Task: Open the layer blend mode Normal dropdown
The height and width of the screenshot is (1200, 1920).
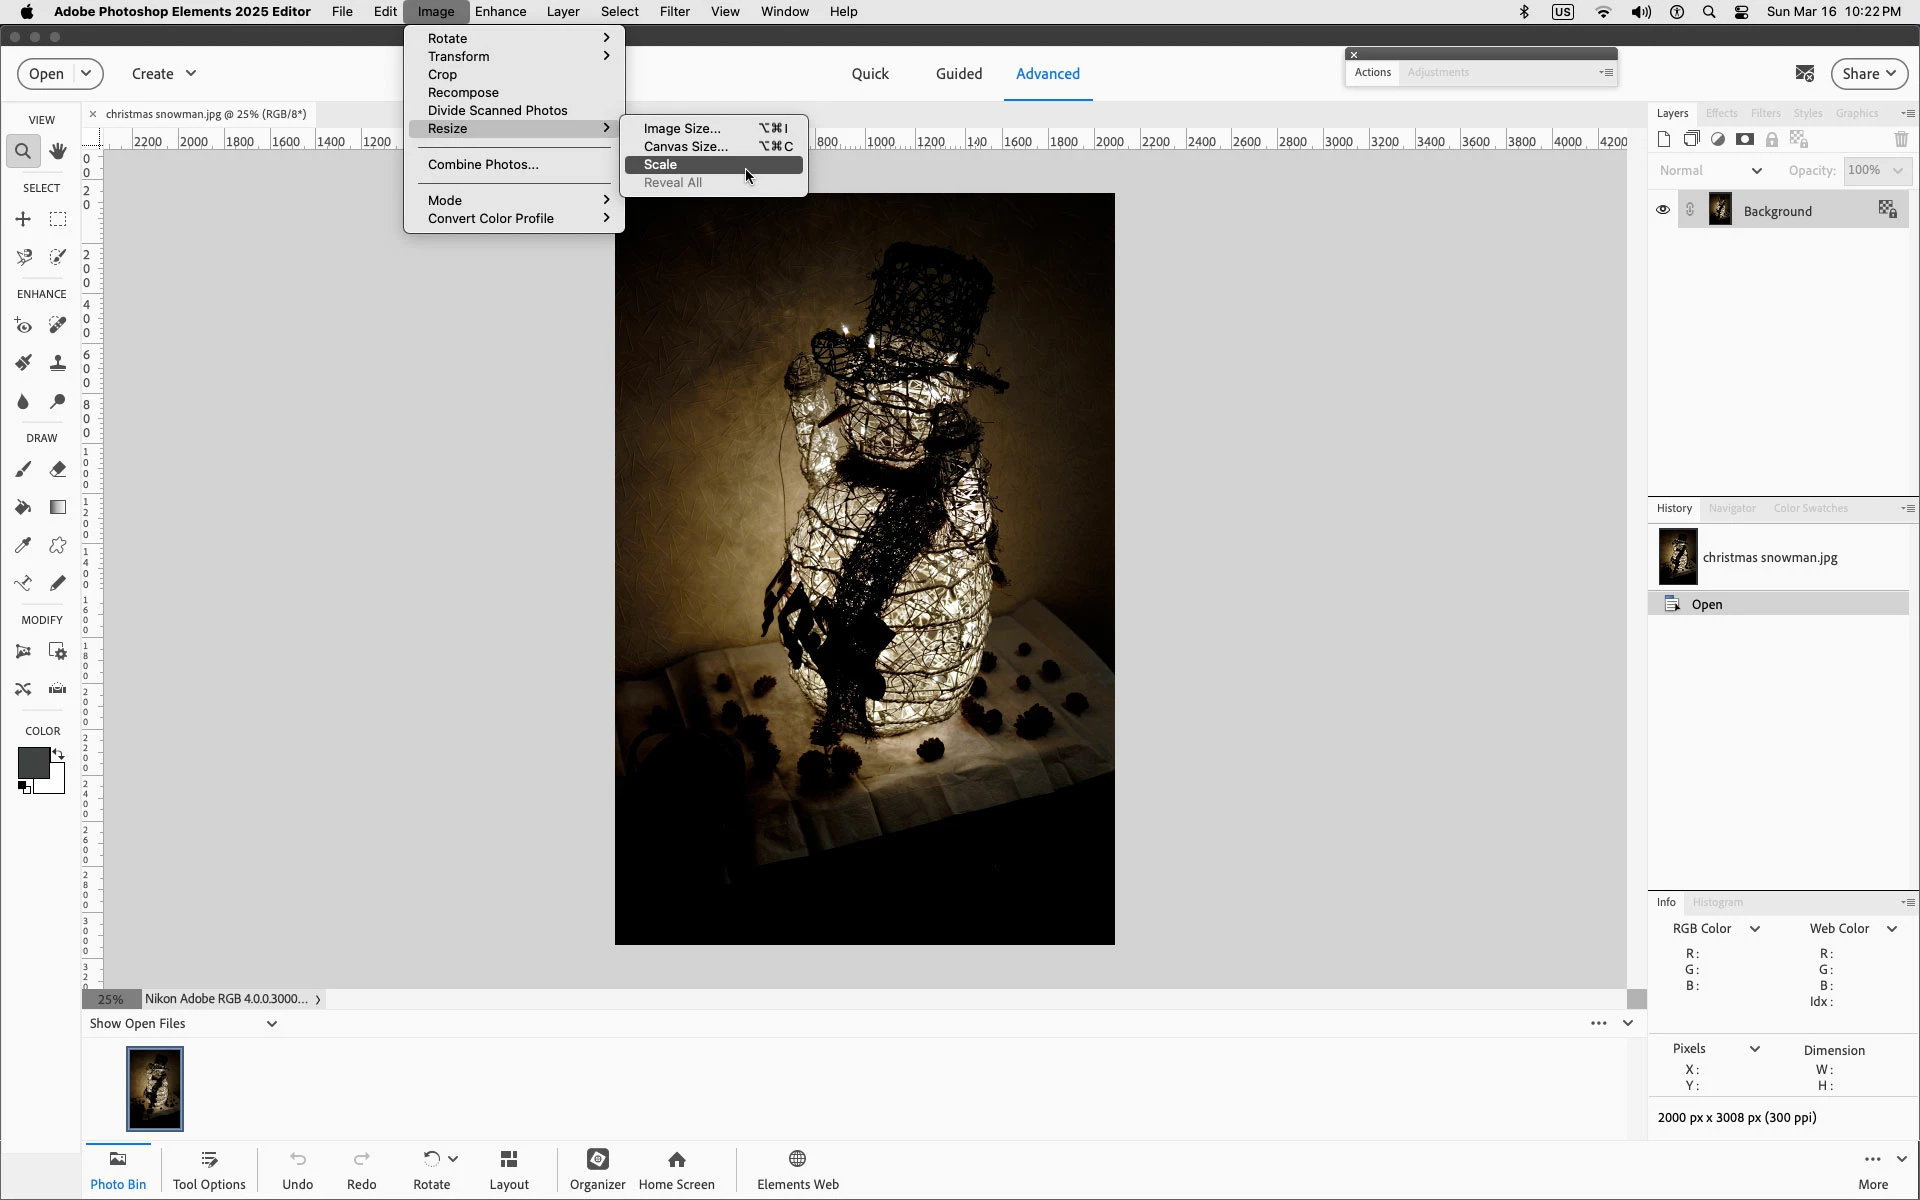Action: pyautogui.click(x=1710, y=171)
